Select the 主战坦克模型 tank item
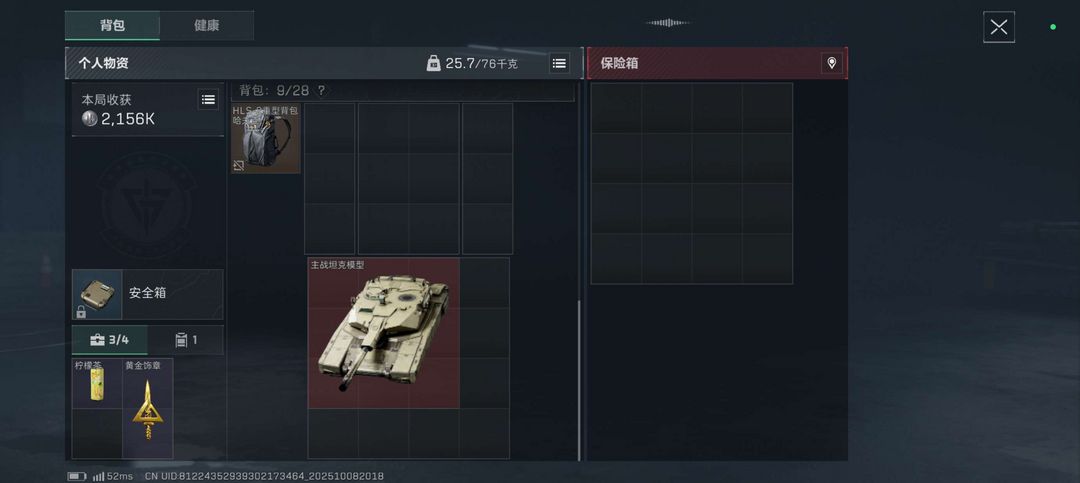 tap(384, 333)
